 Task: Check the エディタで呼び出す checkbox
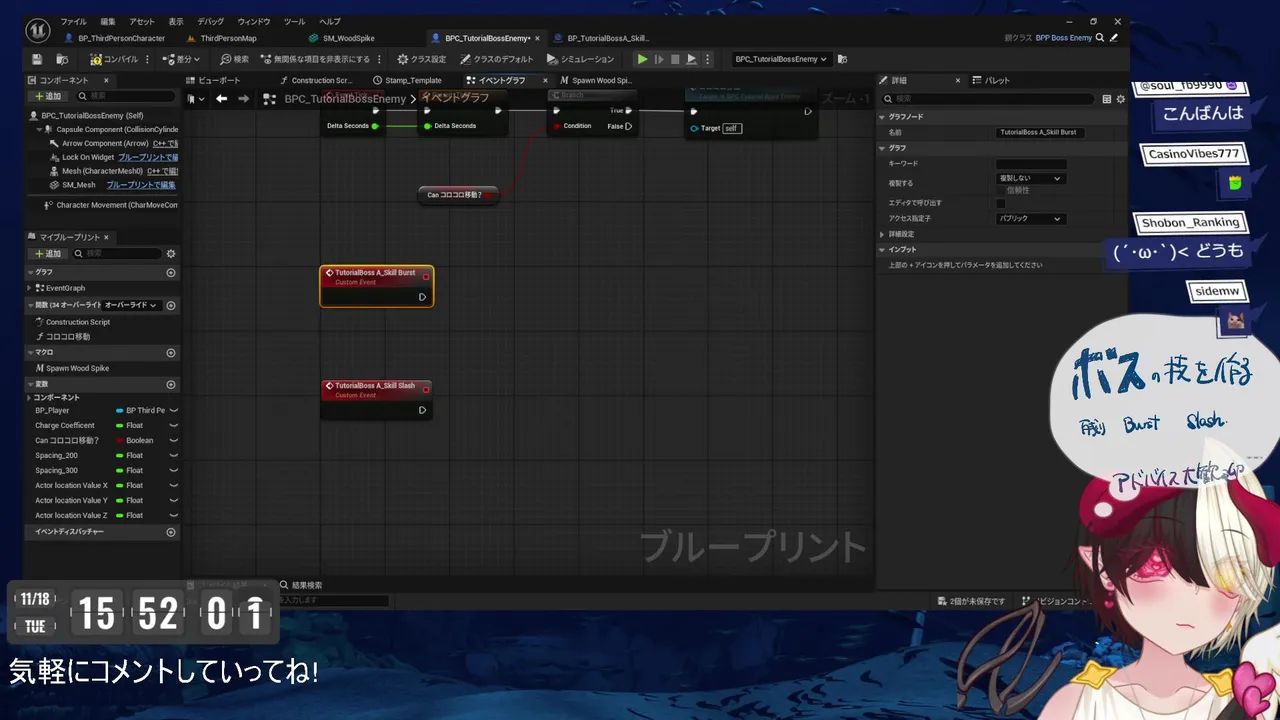pyautogui.click(x=1001, y=203)
